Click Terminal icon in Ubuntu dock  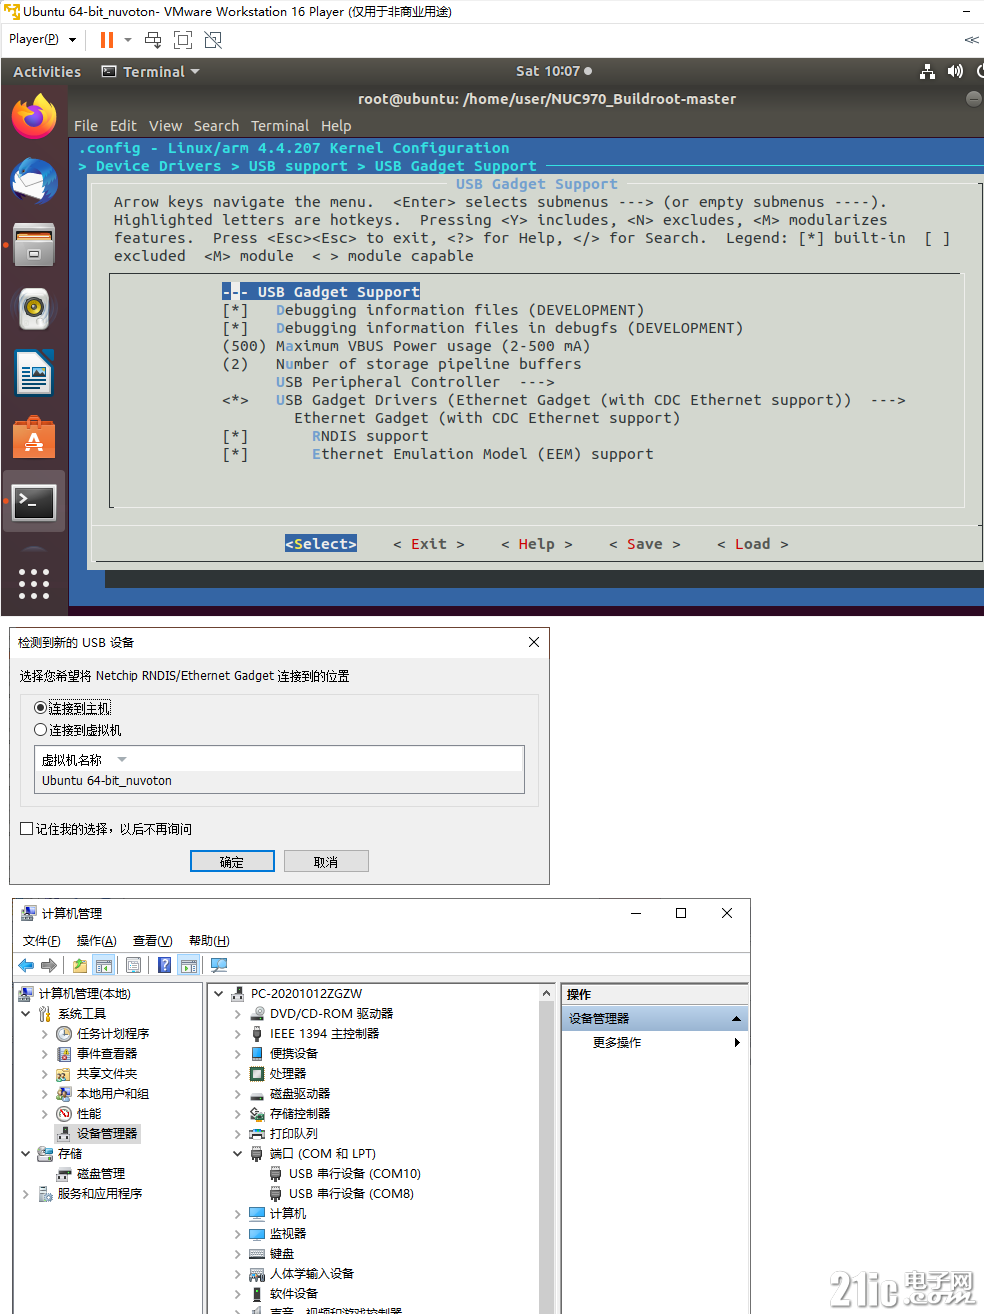click(34, 501)
